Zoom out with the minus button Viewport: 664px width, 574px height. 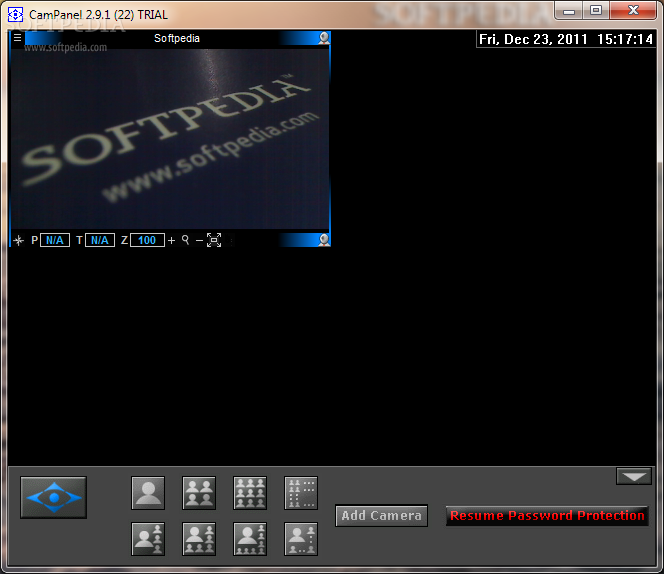tap(199, 241)
